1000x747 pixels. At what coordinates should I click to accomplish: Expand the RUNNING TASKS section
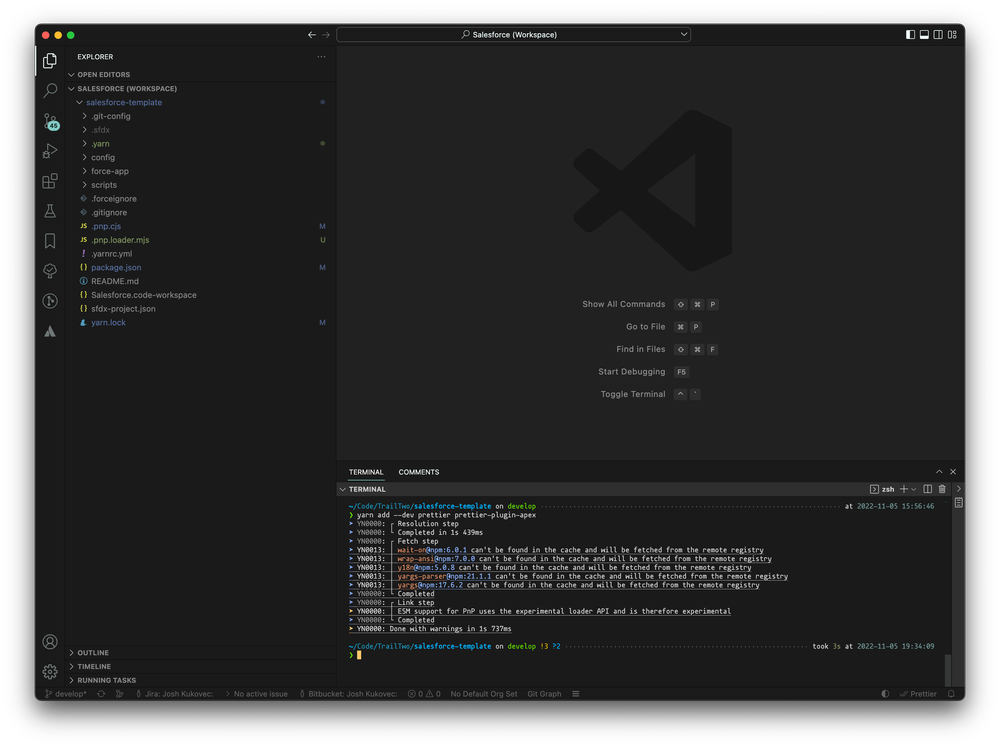pyautogui.click(x=201, y=680)
